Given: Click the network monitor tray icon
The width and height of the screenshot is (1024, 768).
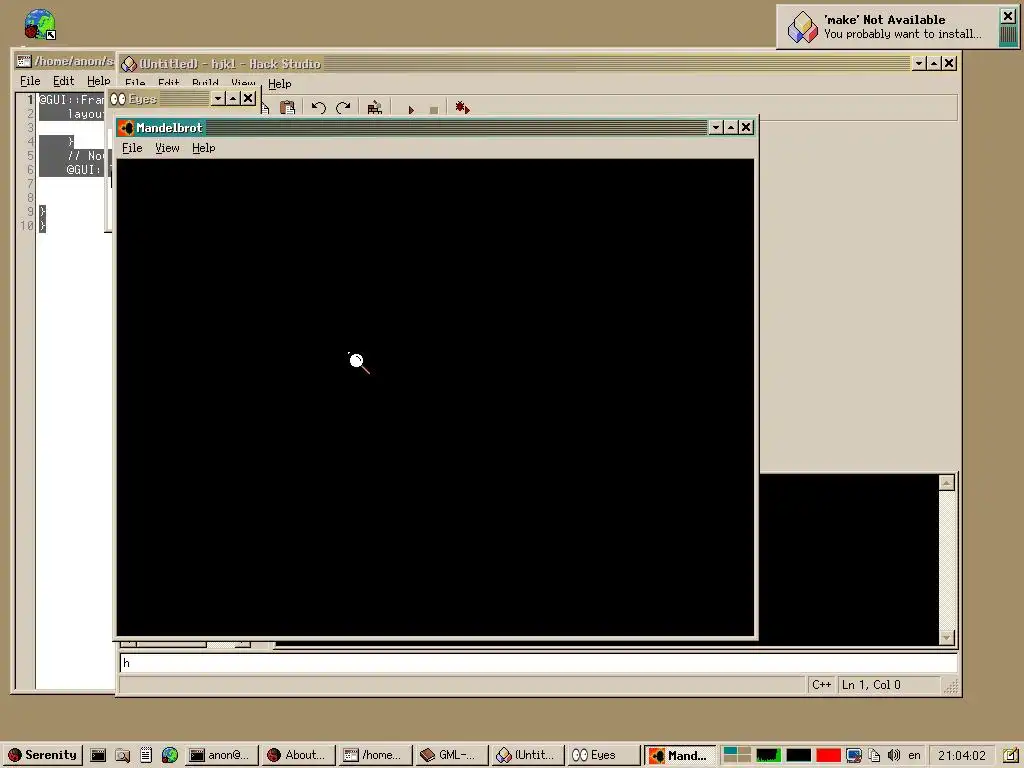Looking at the screenshot, I should coord(854,755).
